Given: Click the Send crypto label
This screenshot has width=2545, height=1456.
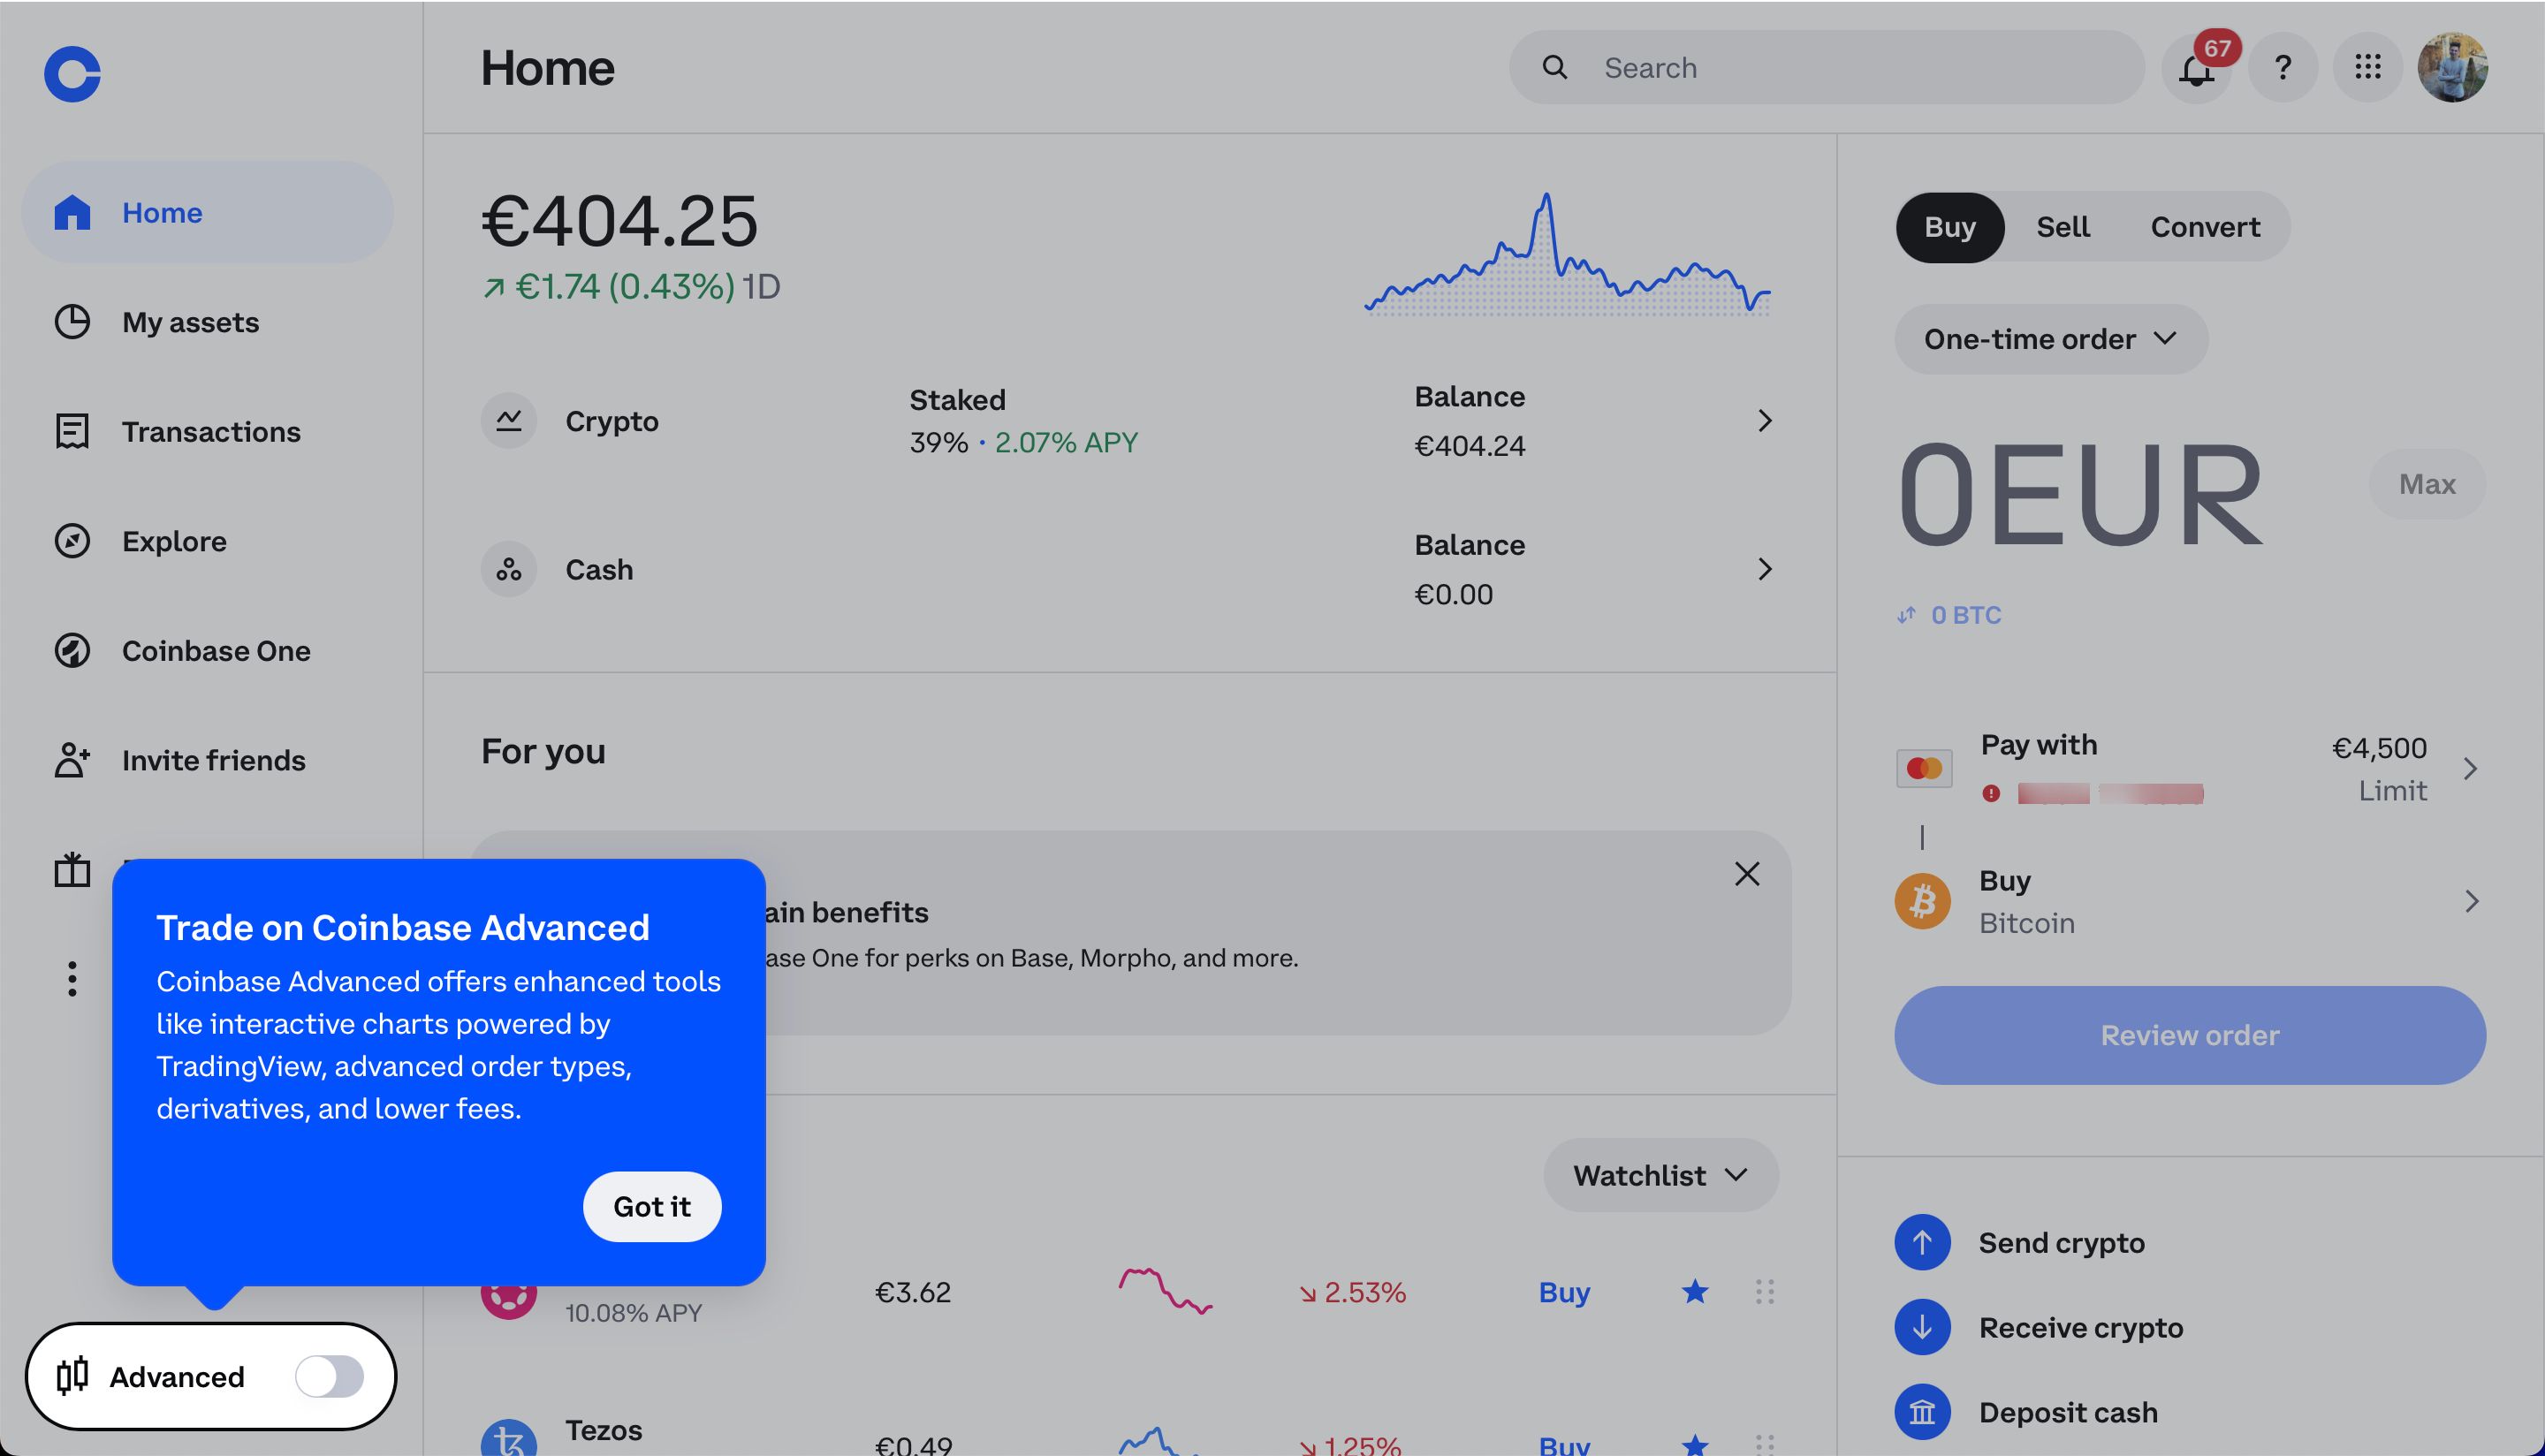Looking at the screenshot, I should click(2061, 1242).
